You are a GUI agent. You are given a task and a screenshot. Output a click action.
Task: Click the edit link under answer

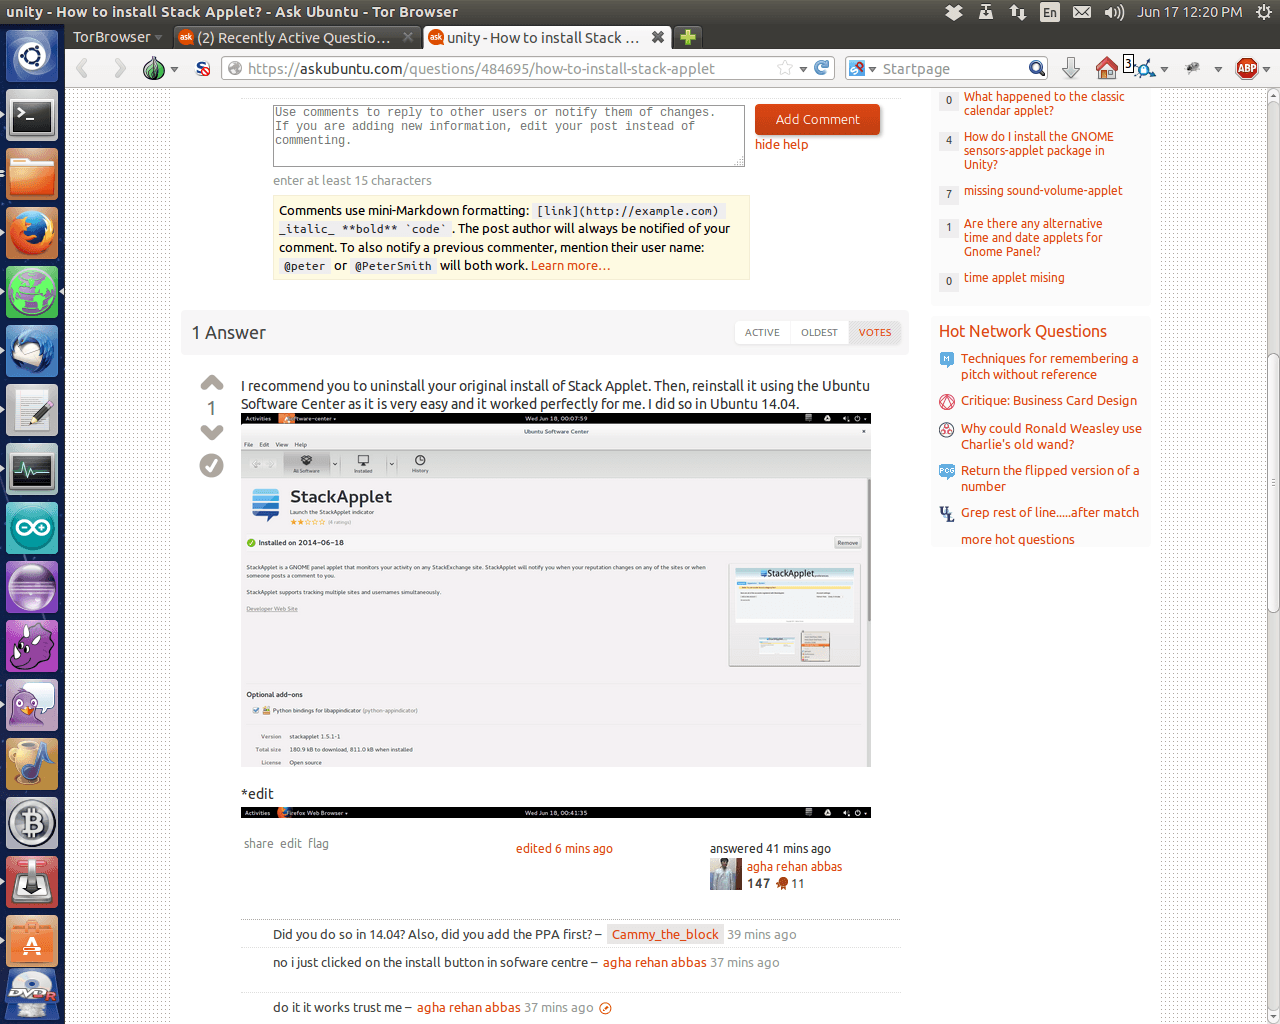[290, 843]
